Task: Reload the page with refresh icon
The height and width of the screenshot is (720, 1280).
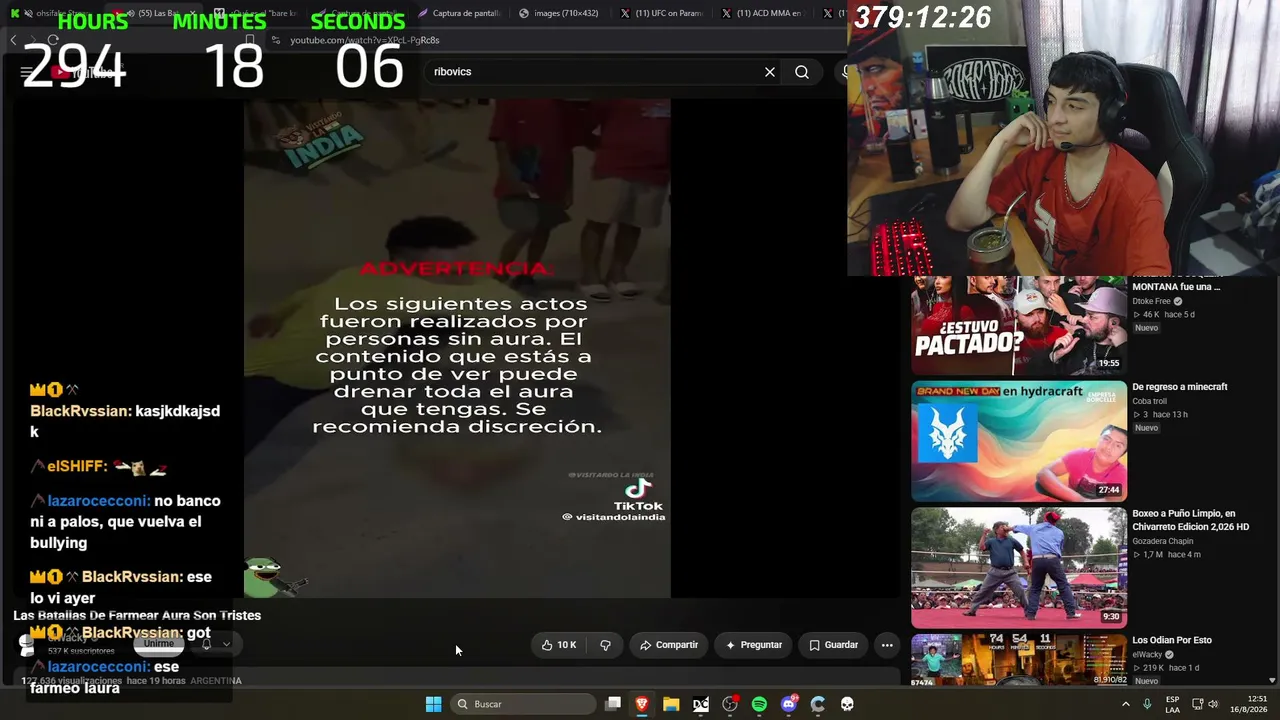Action: [x=53, y=40]
